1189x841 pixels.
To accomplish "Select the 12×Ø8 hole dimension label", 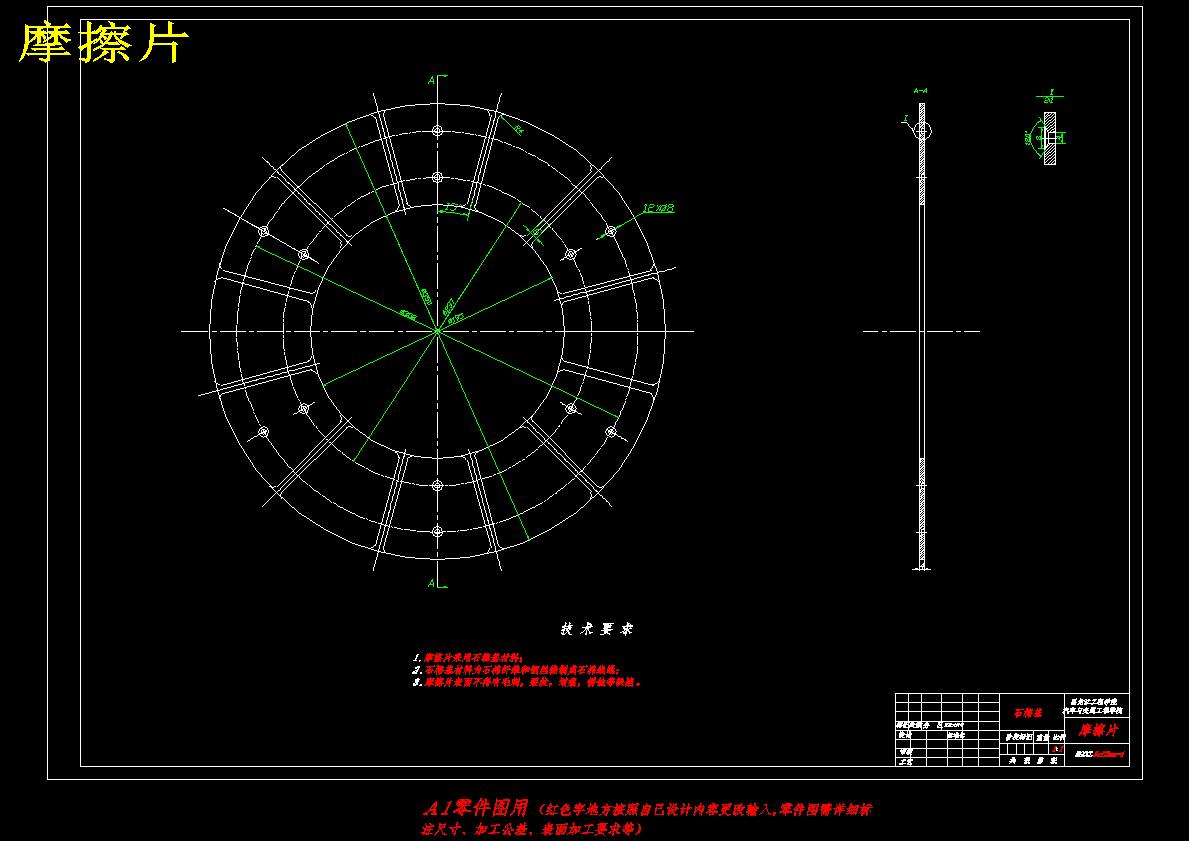I will point(658,208).
